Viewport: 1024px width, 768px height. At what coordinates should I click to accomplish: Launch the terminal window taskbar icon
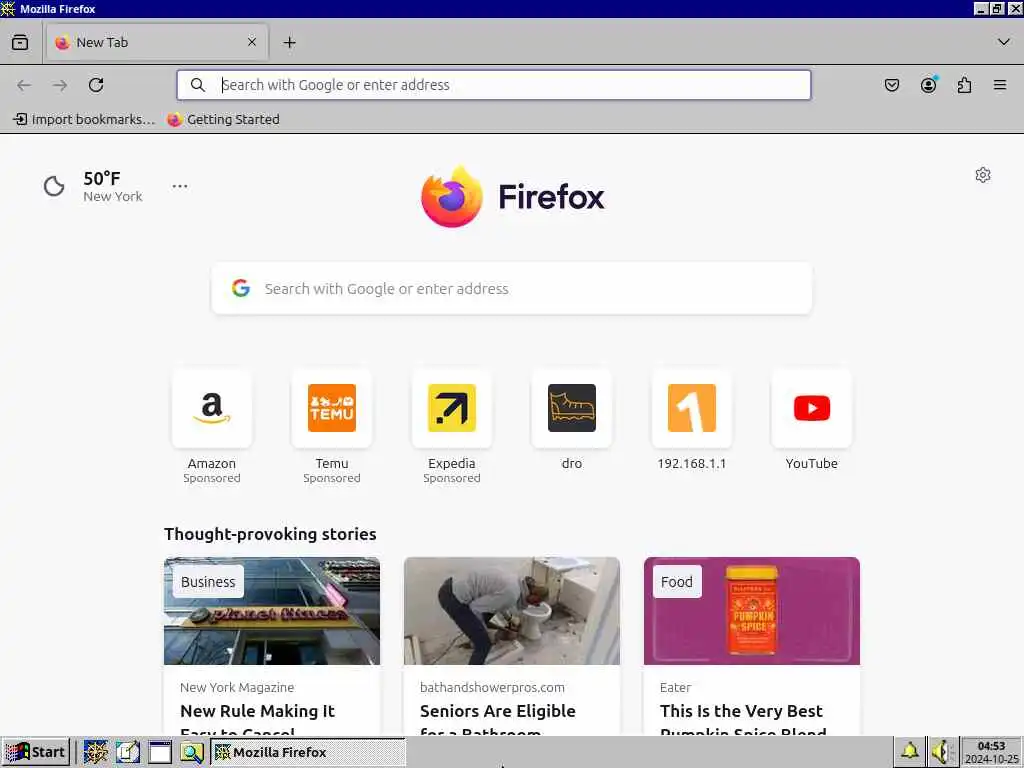pyautogui.click(x=160, y=752)
